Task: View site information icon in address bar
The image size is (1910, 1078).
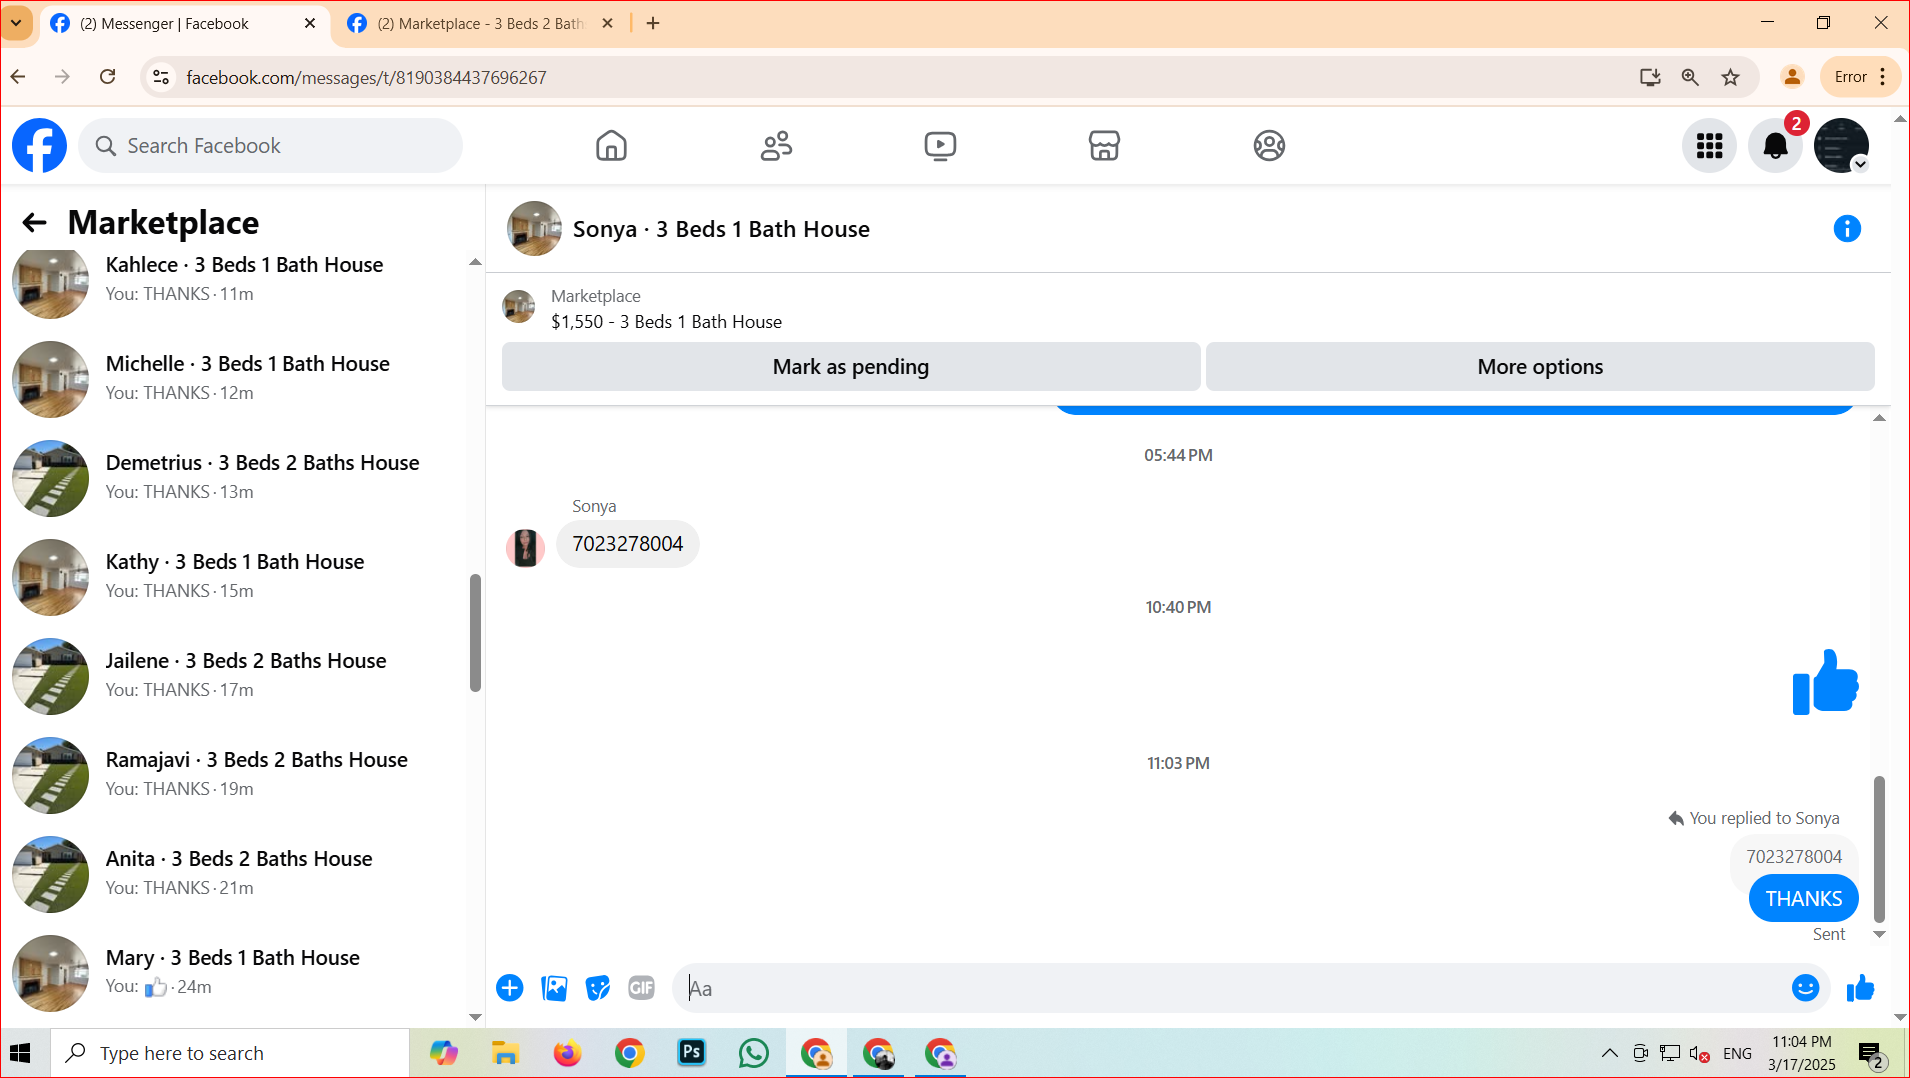Action: click(x=161, y=77)
